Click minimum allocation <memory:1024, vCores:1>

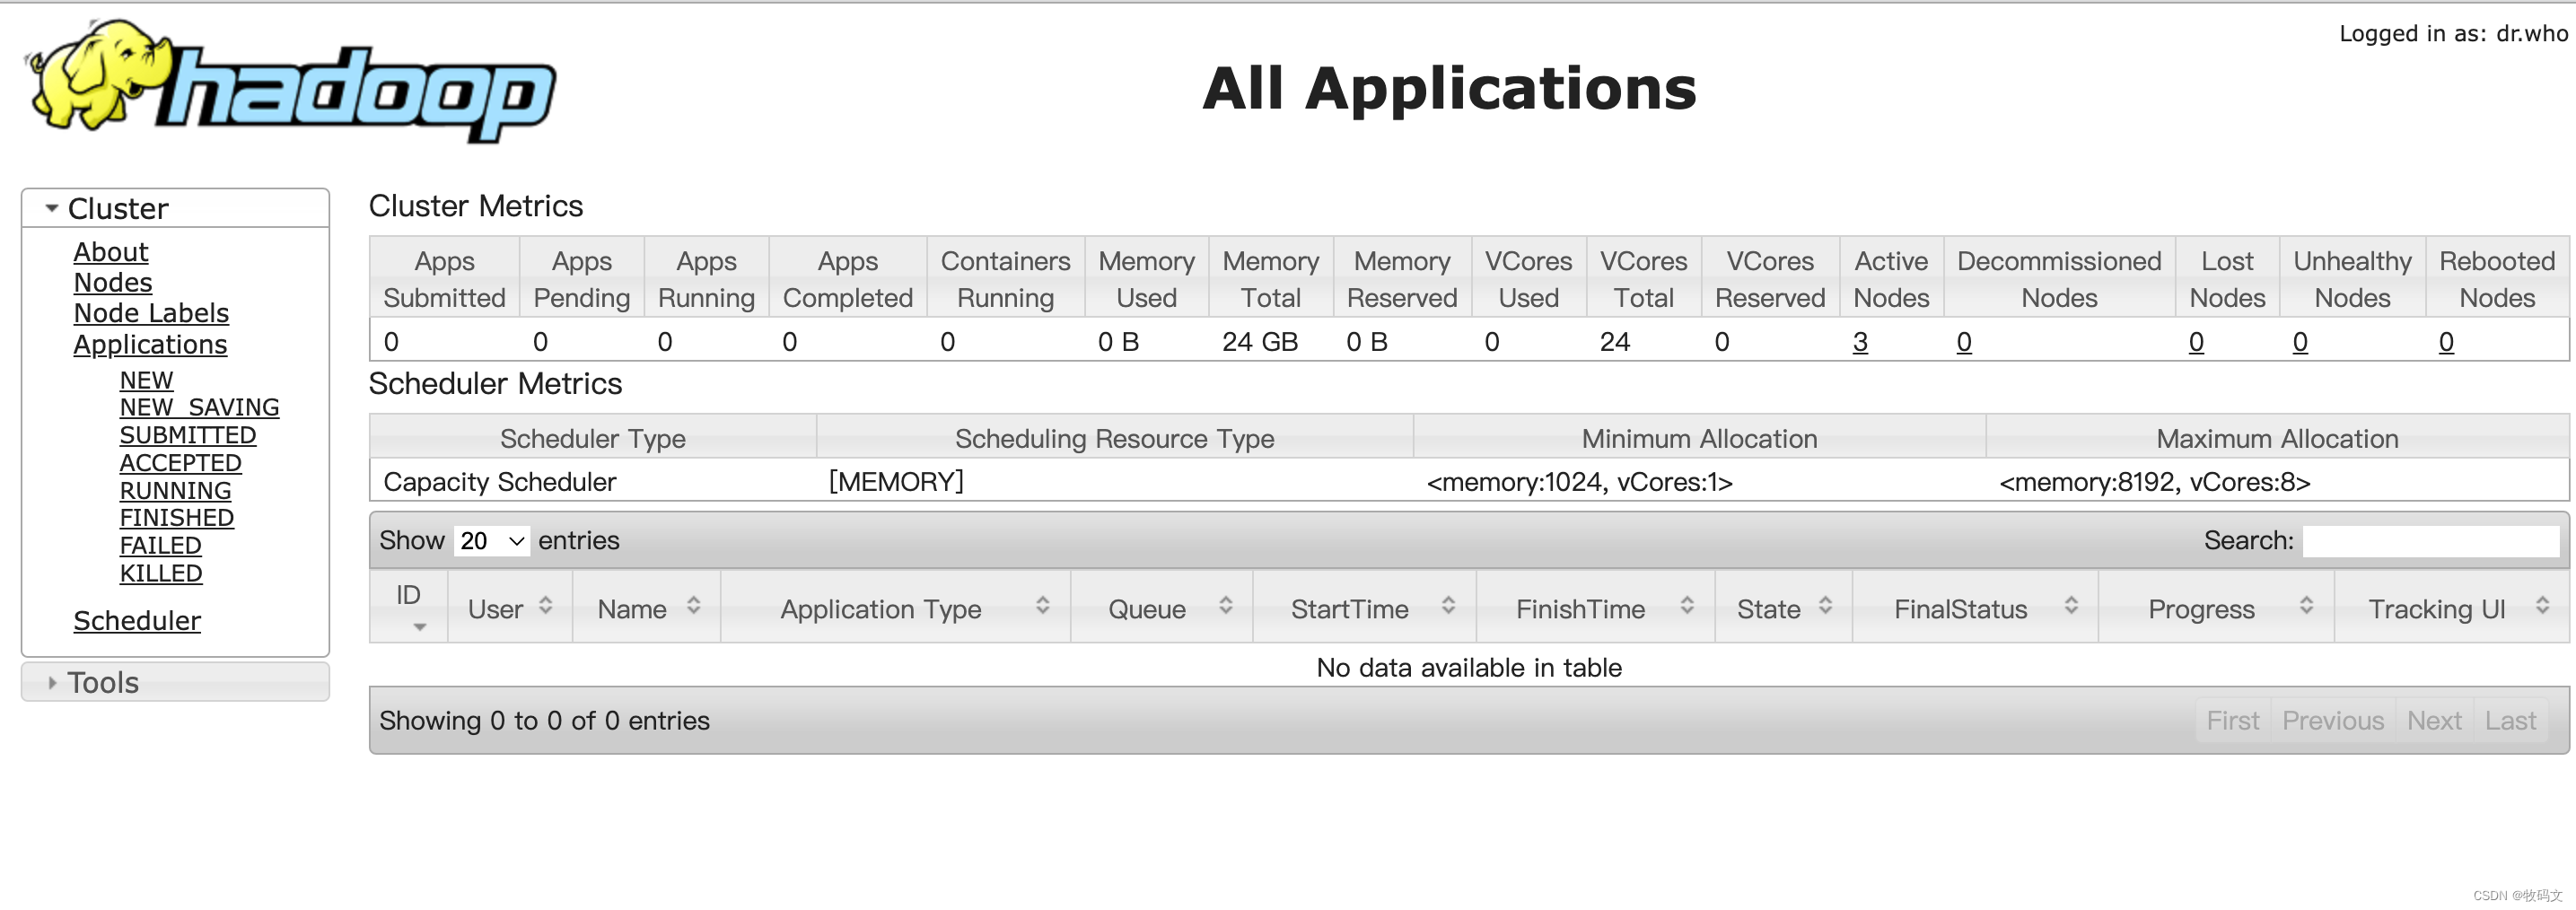1579,482
